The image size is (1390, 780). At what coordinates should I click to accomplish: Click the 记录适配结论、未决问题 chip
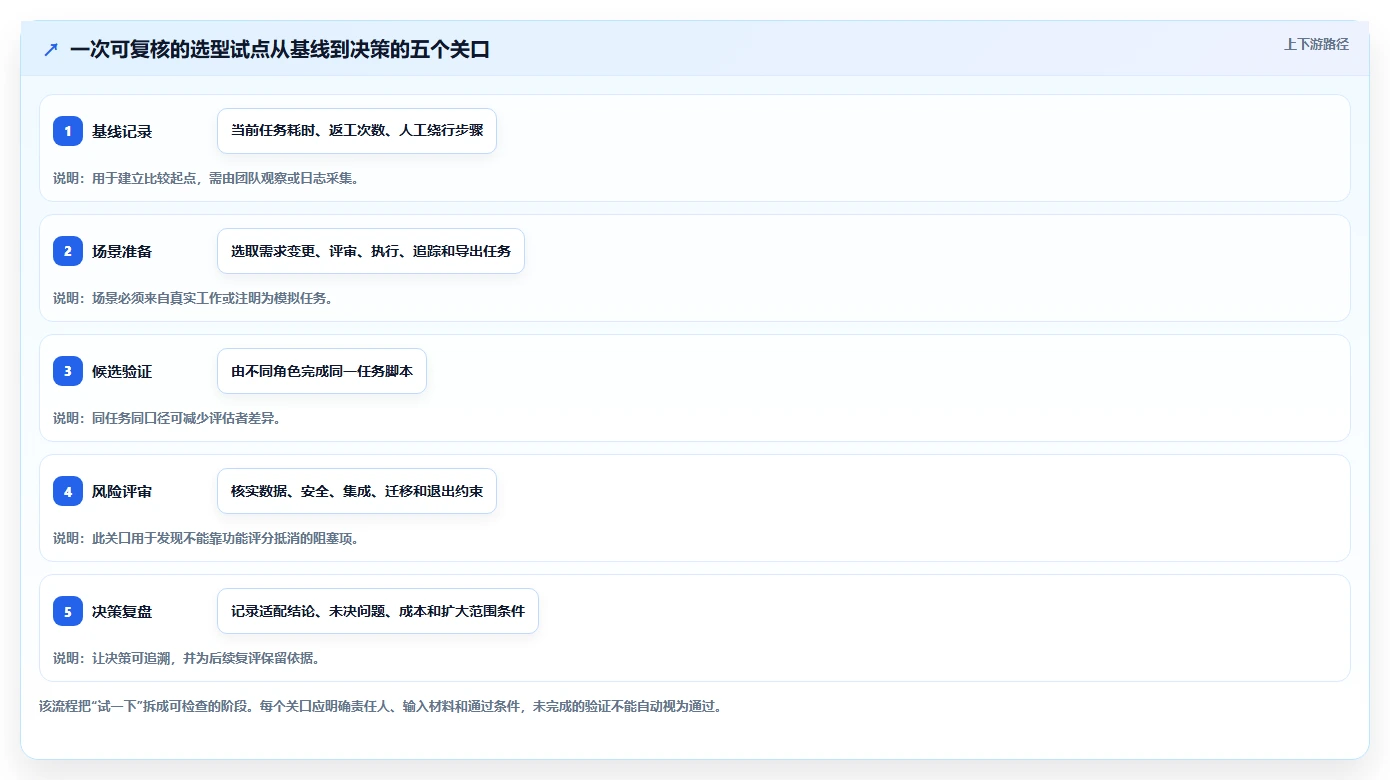click(x=378, y=611)
